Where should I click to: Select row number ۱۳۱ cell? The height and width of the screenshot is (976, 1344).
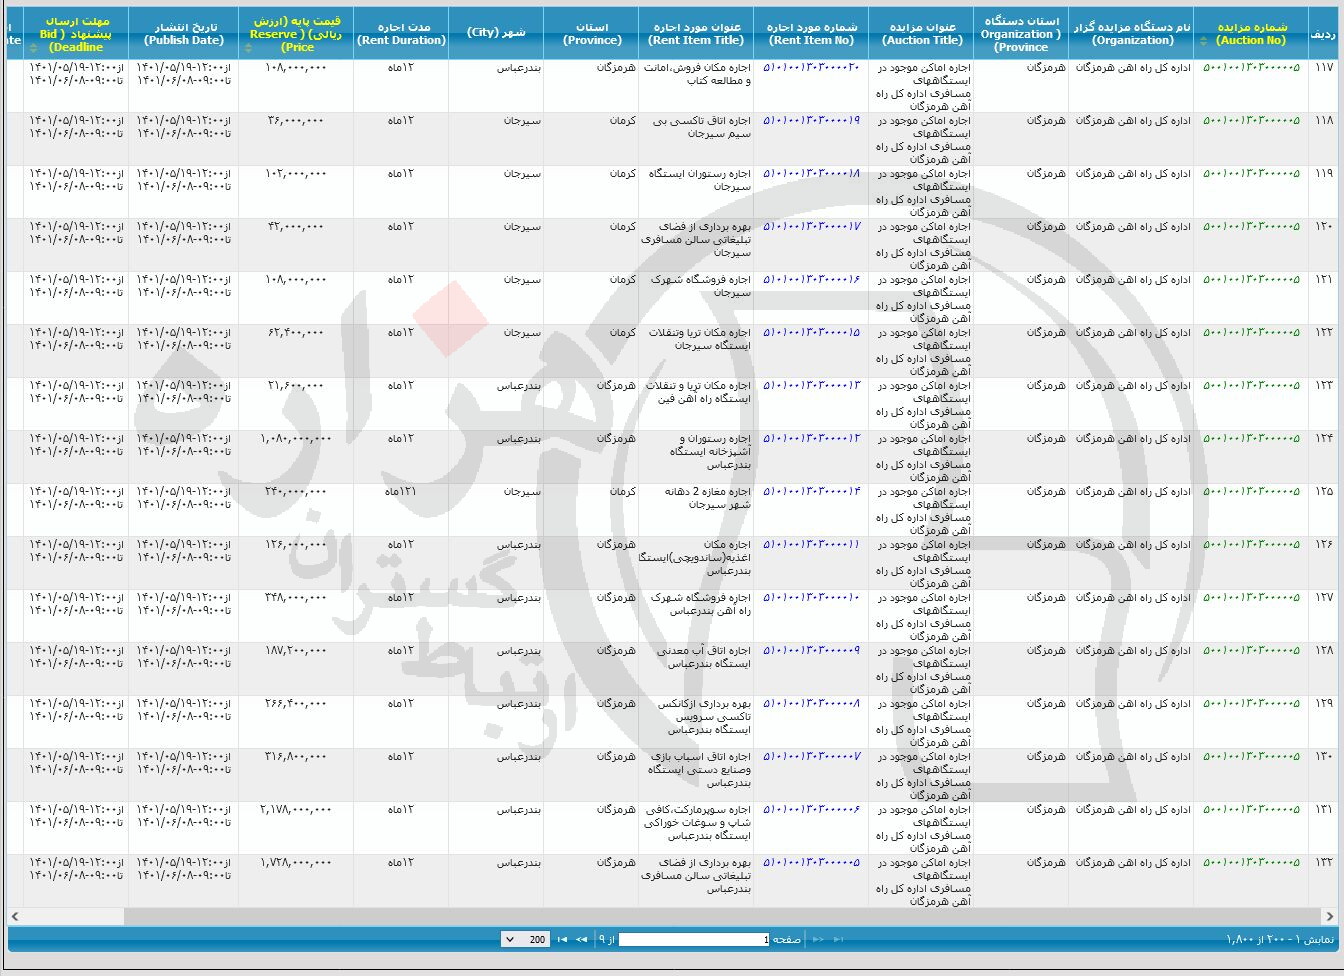coord(1325,828)
